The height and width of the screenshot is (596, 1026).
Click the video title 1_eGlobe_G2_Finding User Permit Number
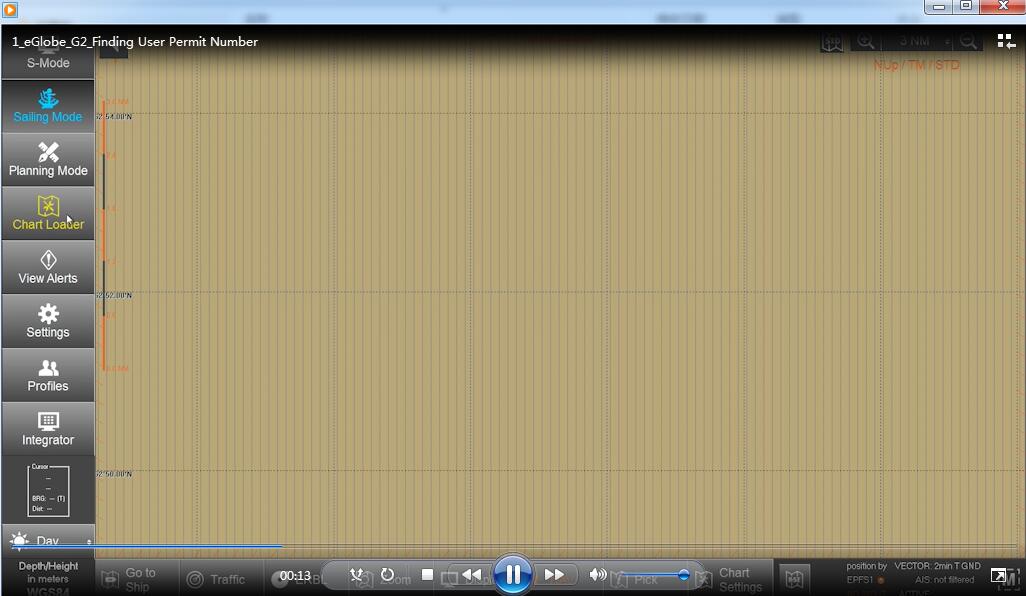135,41
